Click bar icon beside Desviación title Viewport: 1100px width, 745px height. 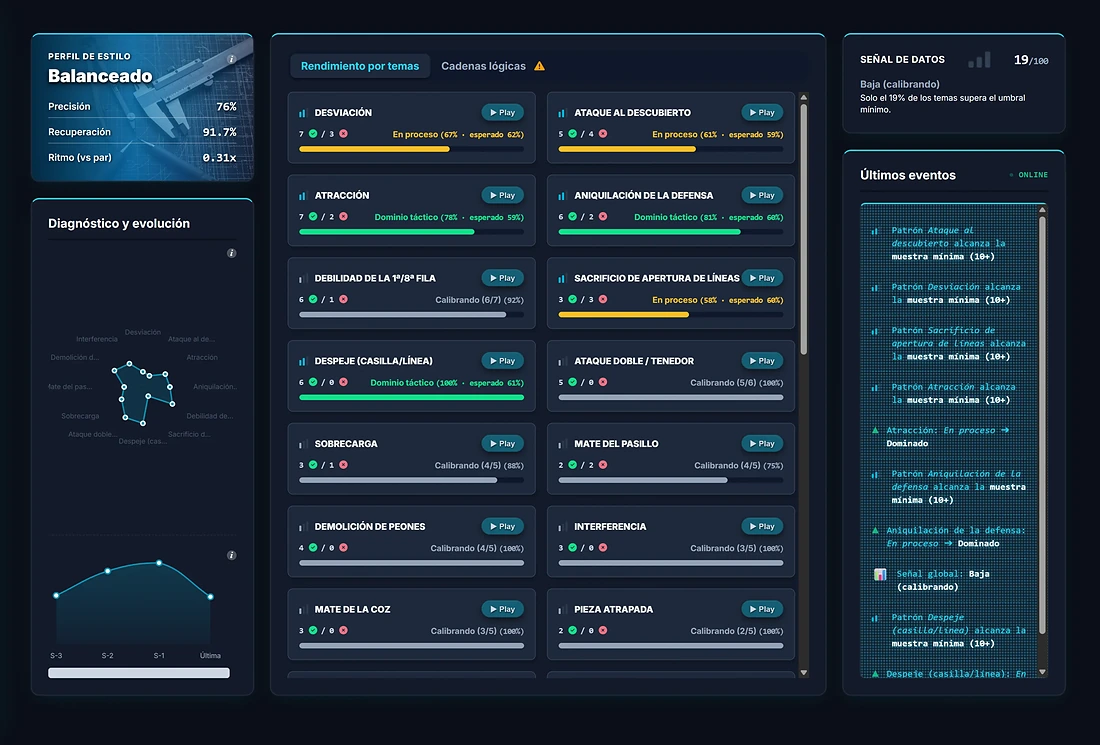302,113
